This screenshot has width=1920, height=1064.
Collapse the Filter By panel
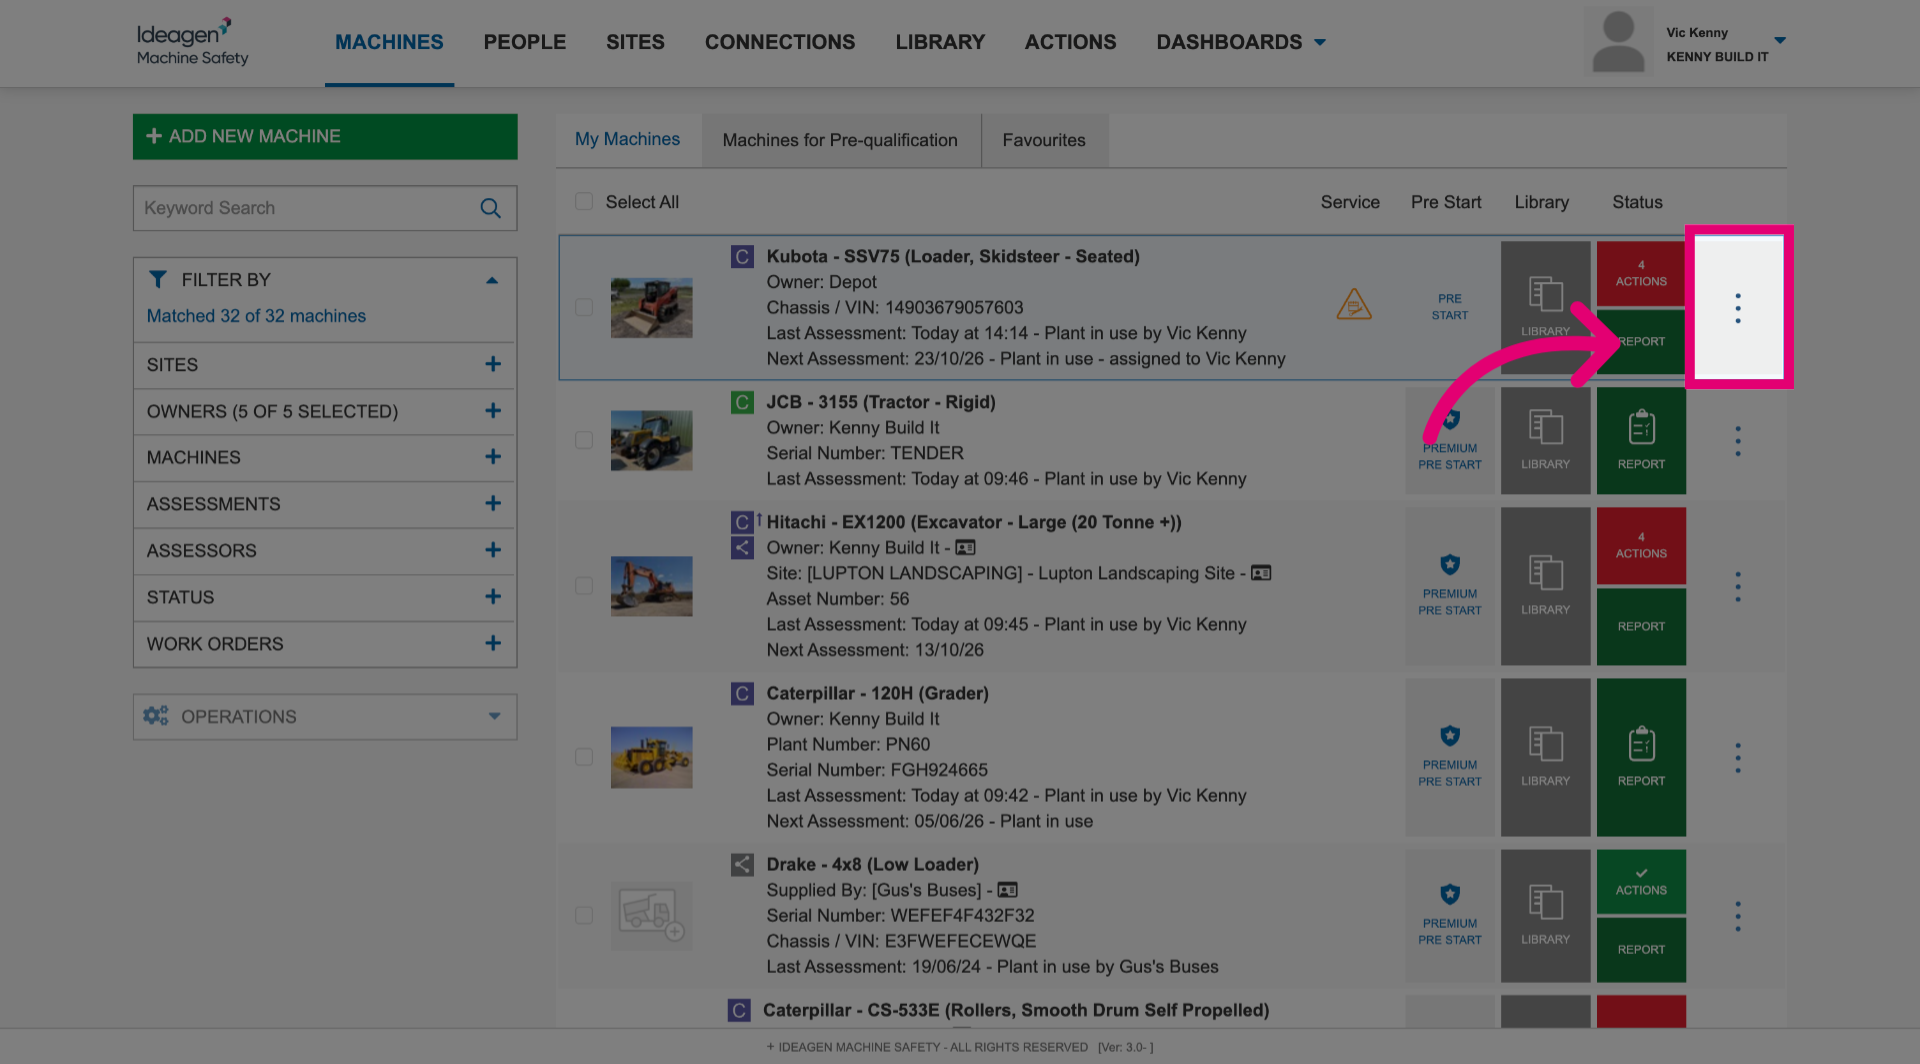[x=492, y=280]
